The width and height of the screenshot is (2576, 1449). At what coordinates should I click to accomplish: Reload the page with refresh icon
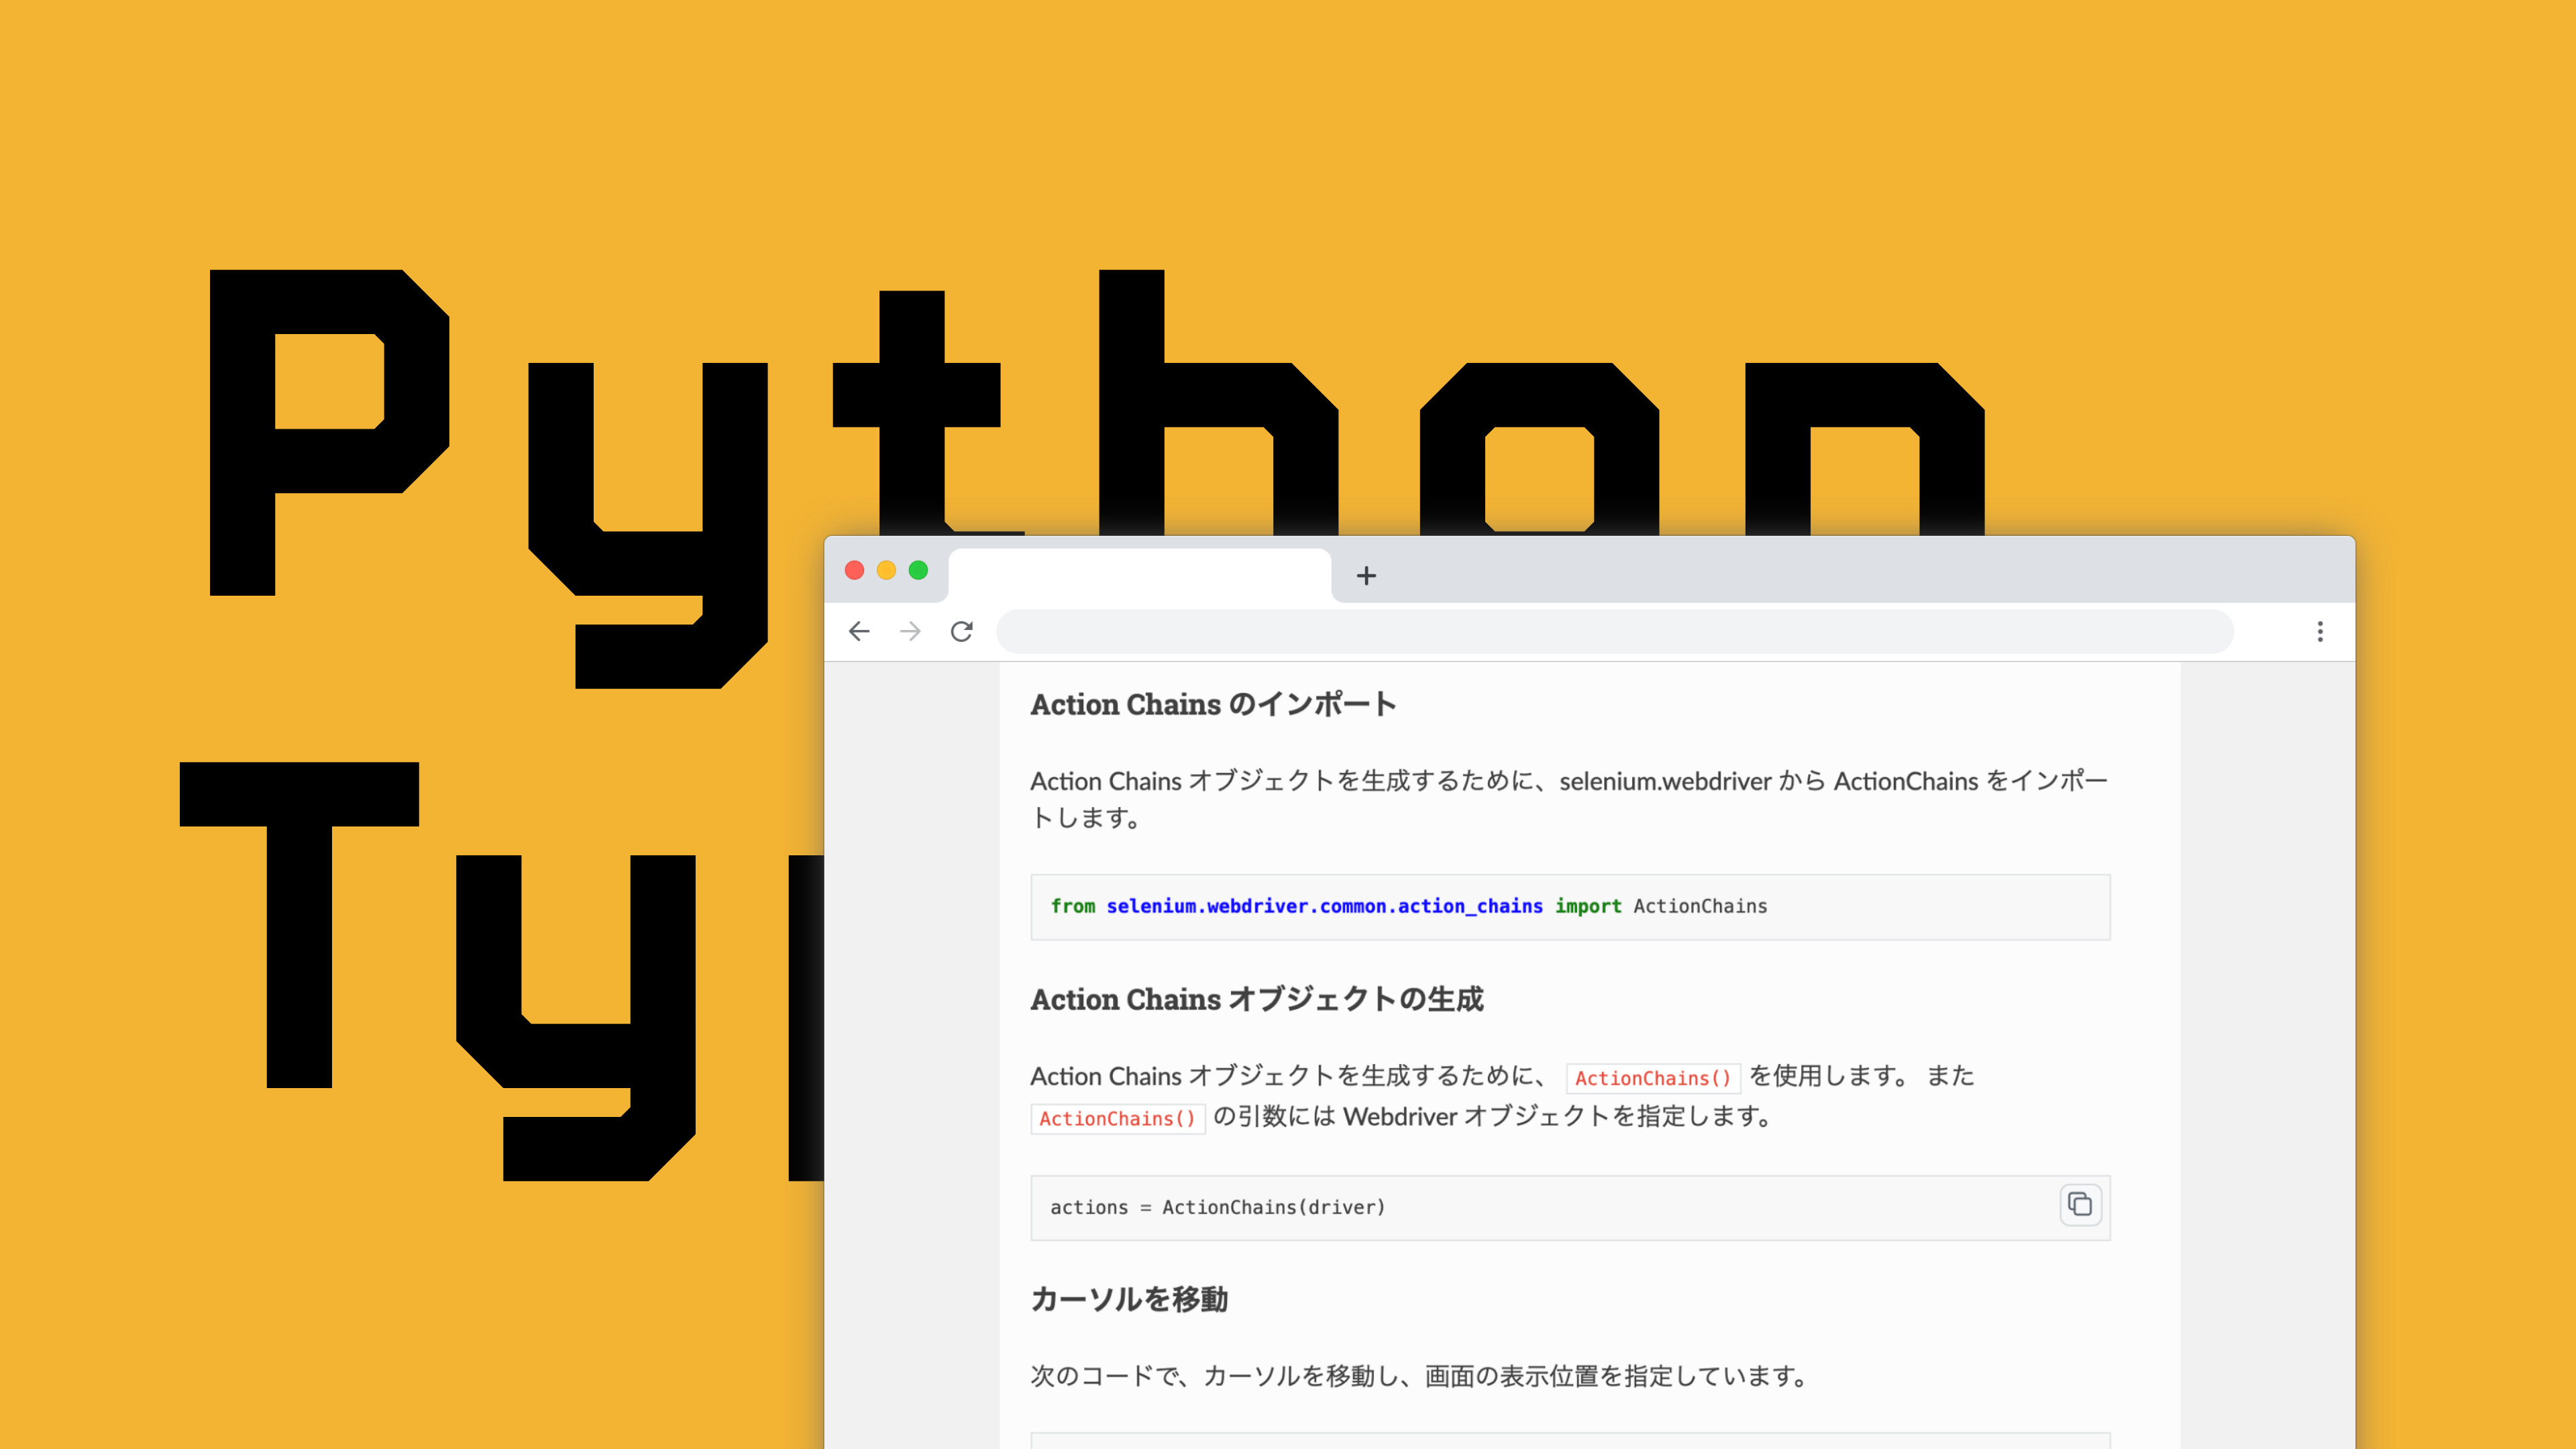pos(962,631)
